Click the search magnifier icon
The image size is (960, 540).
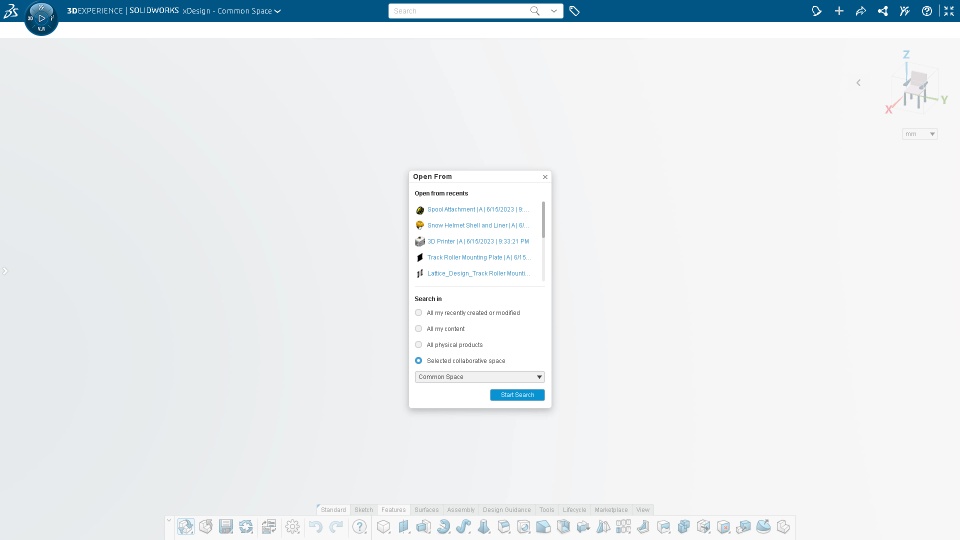pyautogui.click(x=534, y=11)
